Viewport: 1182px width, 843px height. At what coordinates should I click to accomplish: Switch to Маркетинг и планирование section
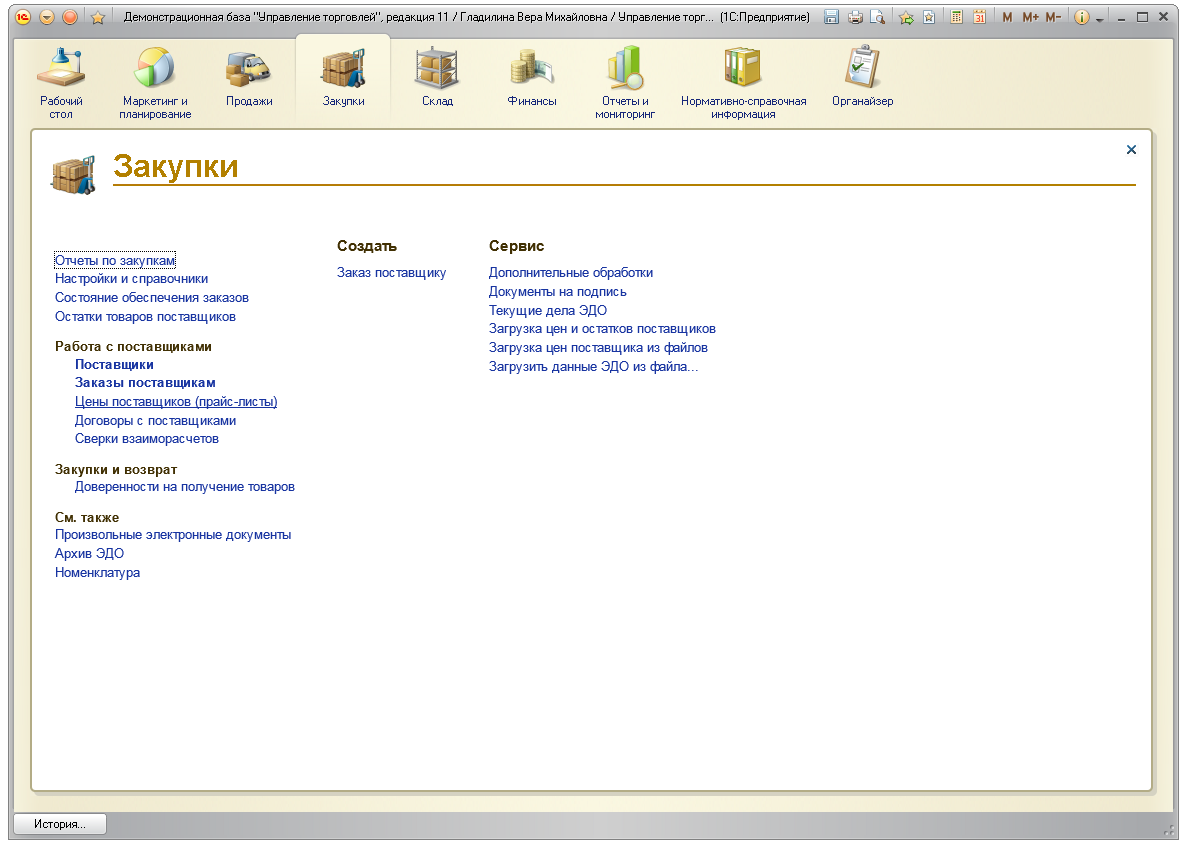point(155,81)
